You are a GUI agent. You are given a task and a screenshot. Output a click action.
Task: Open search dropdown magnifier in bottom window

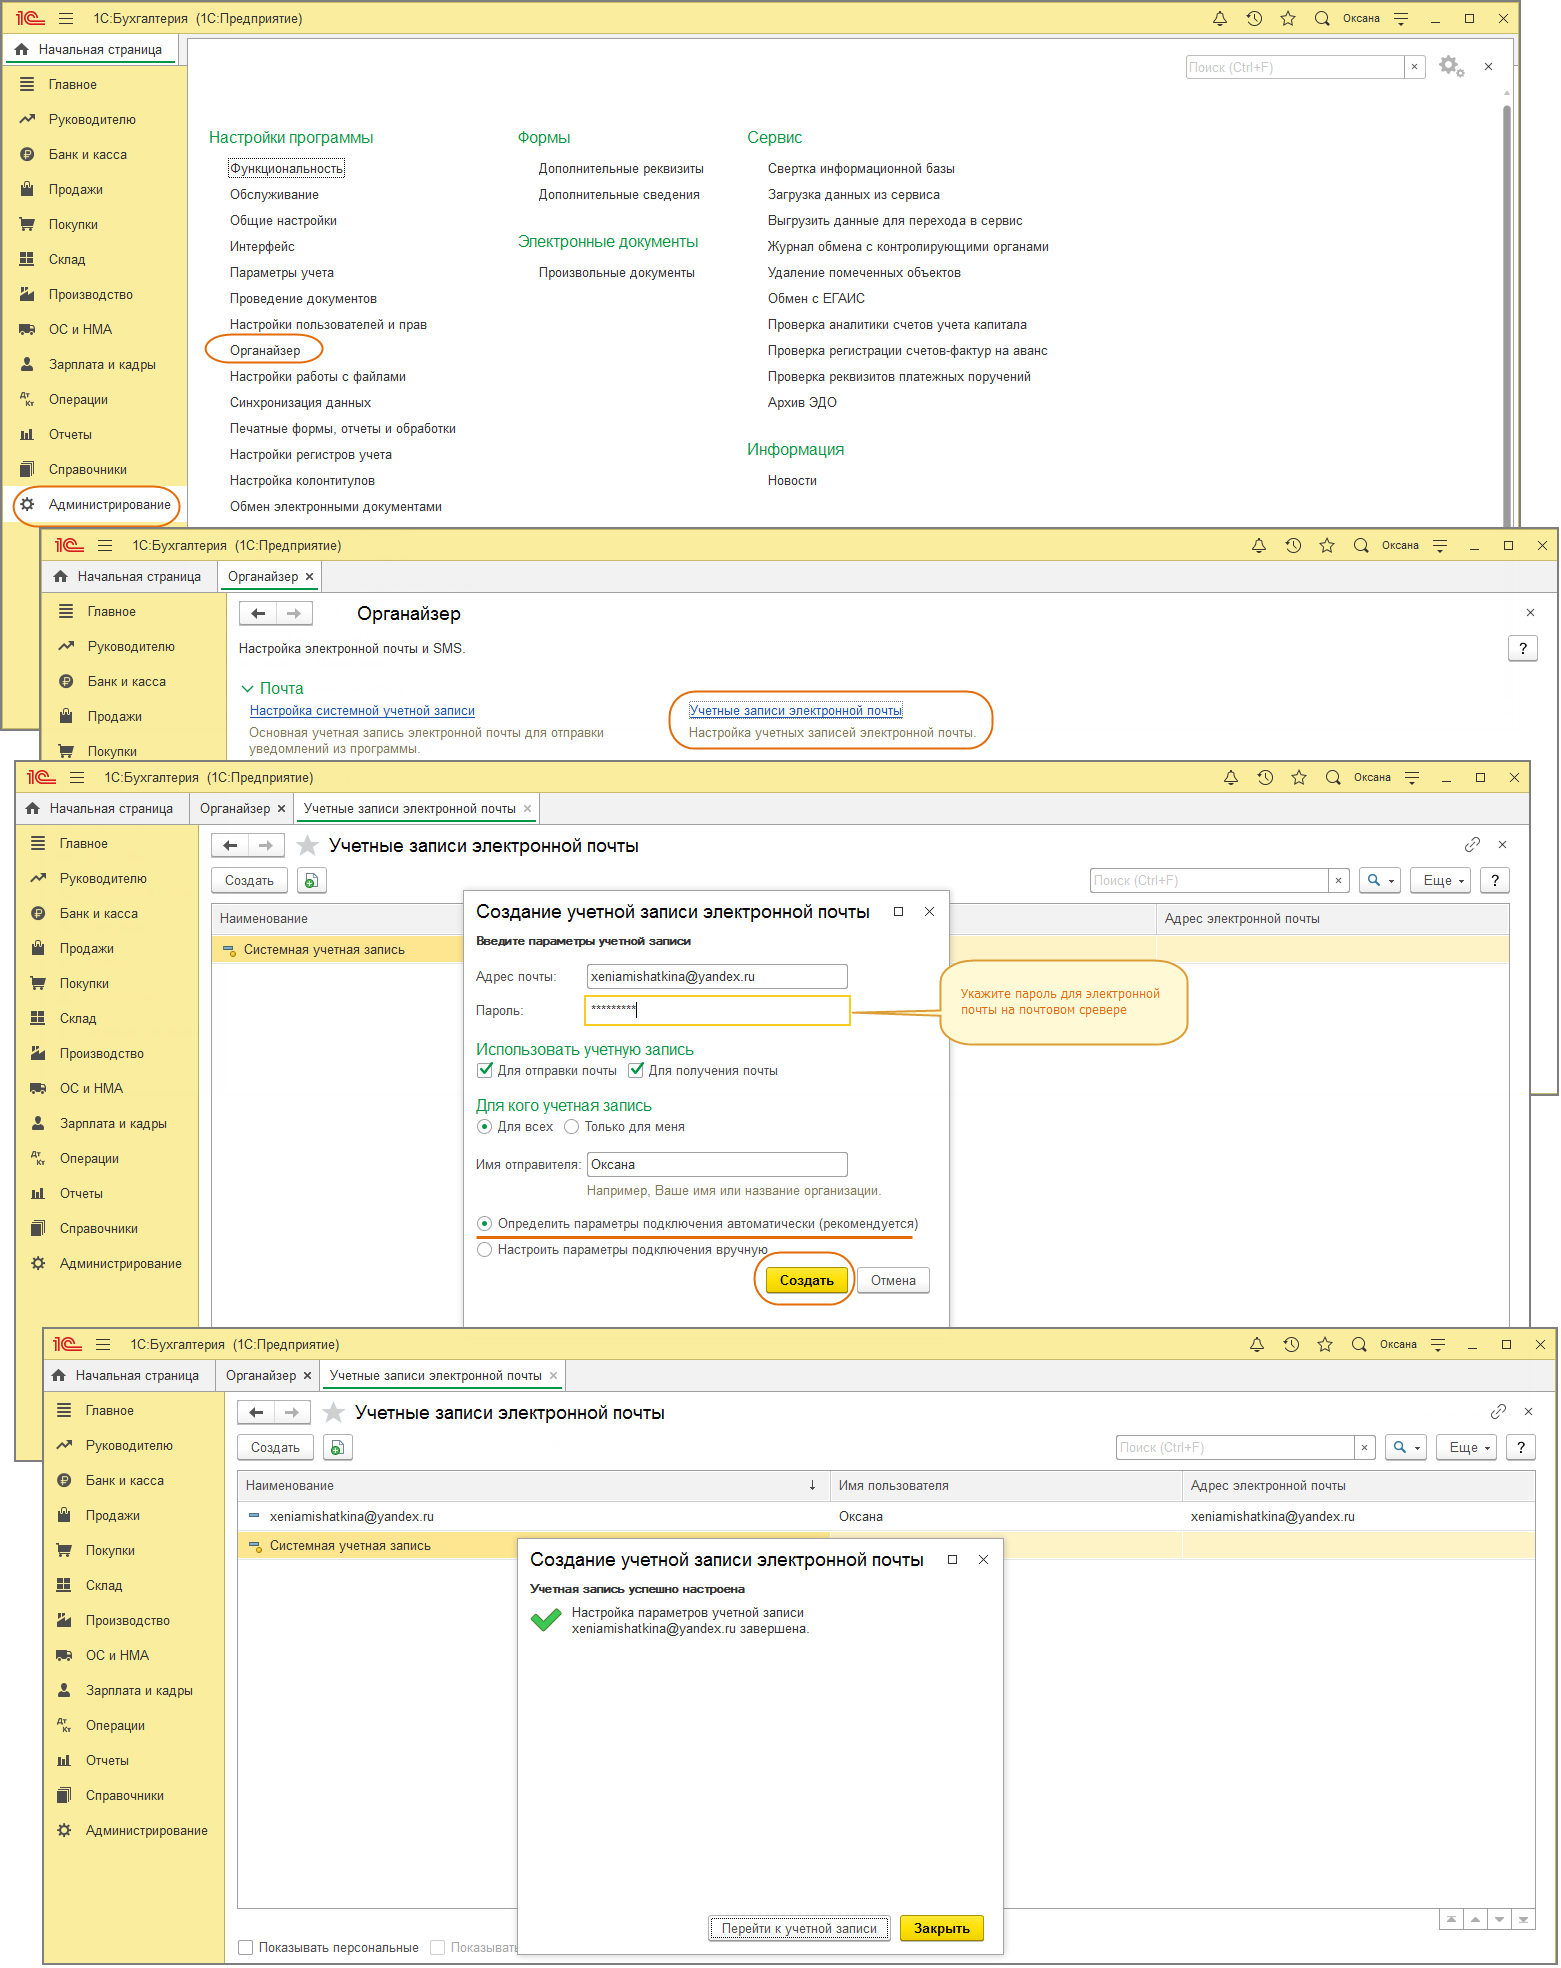pyautogui.click(x=1406, y=1447)
